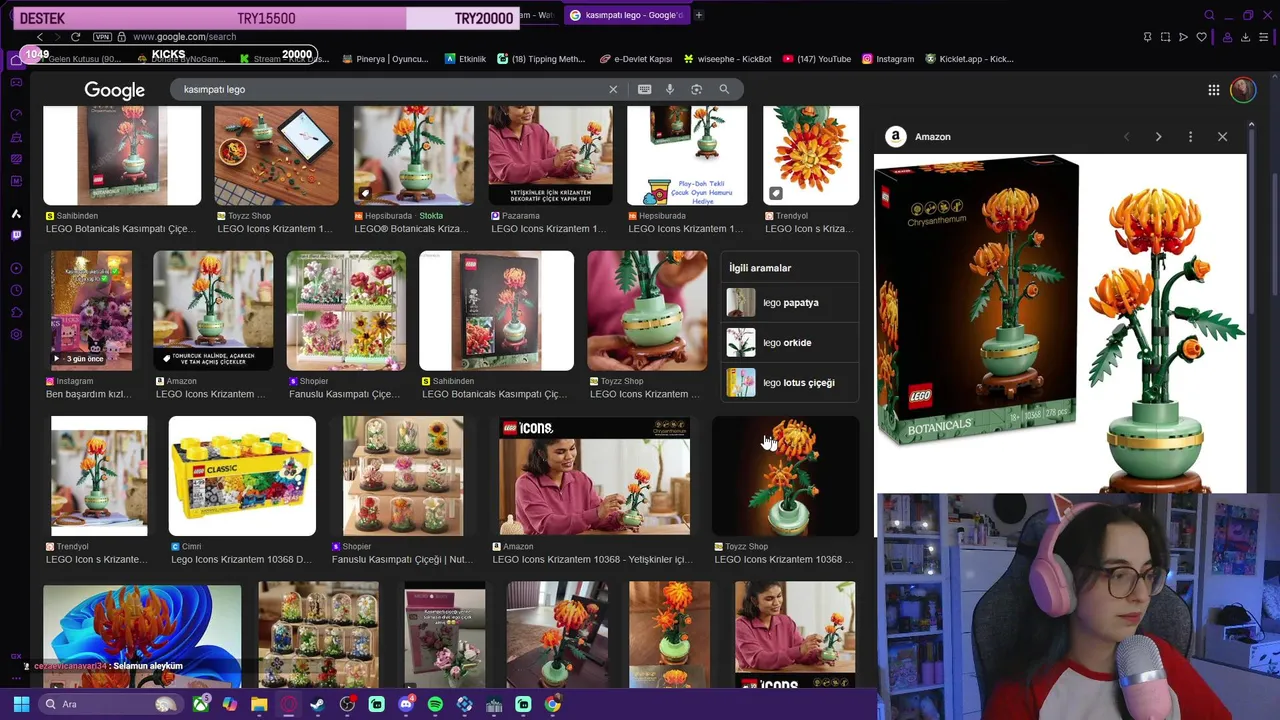Open the Google apps grid

pyautogui.click(x=1213, y=90)
